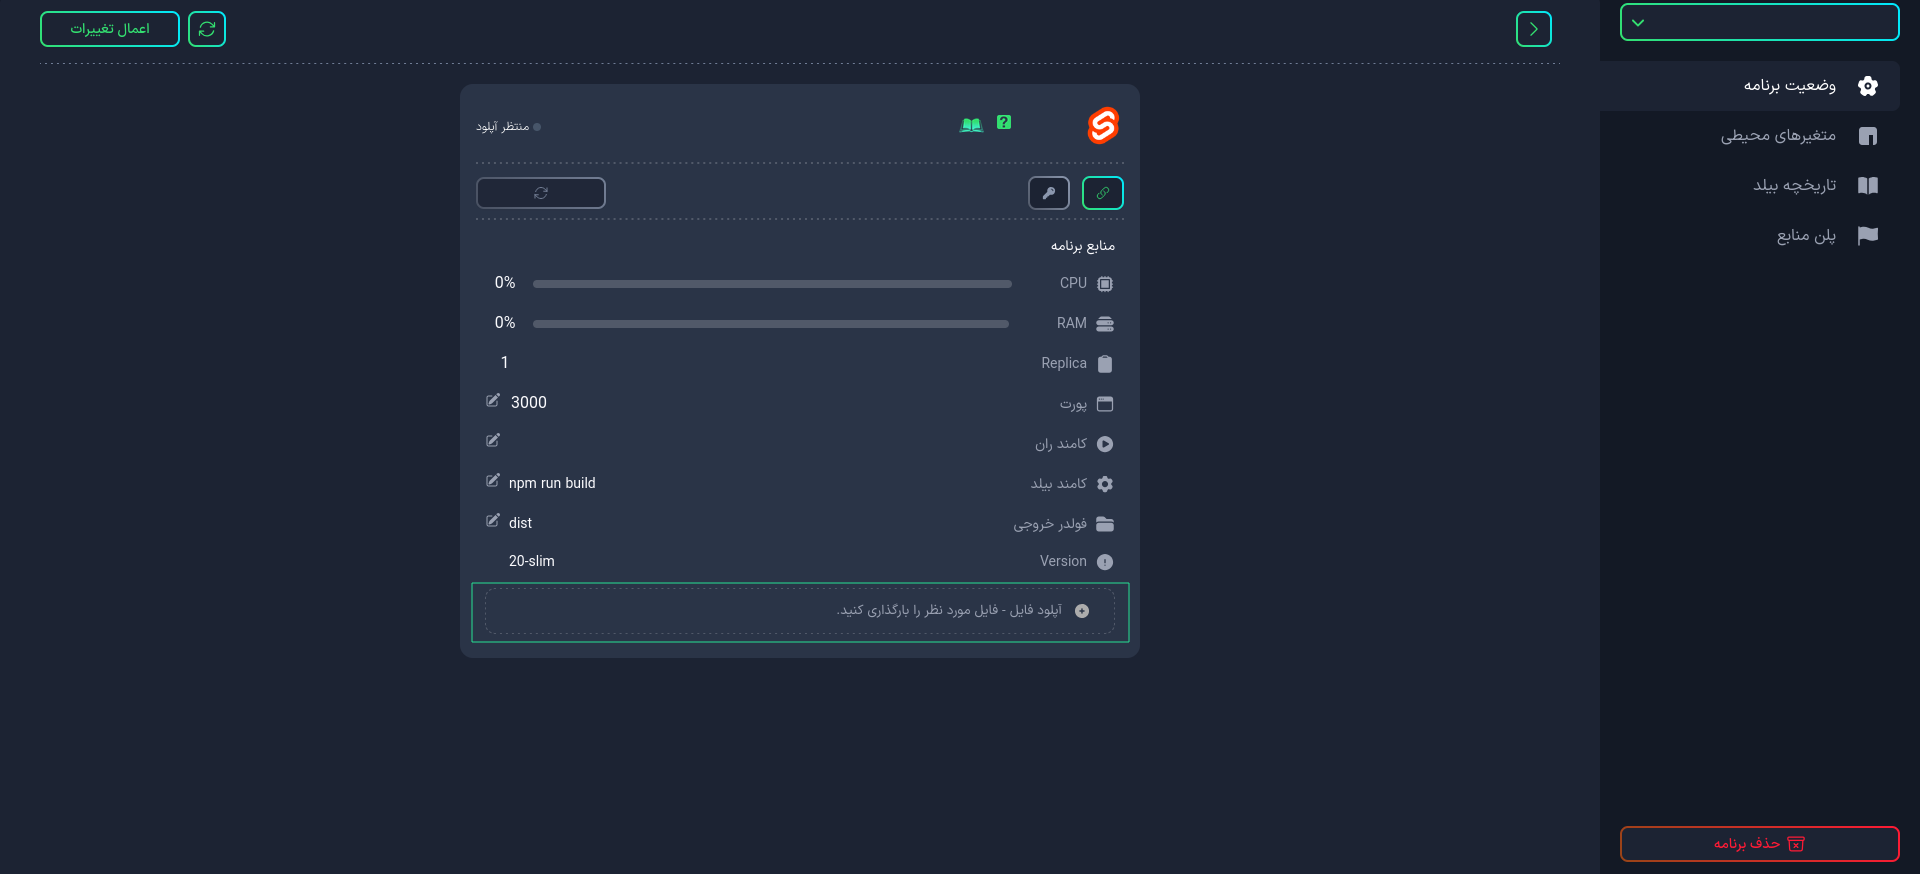Click the Svelte logo icon
The height and width of the screenshot is (874, 1920).
pyautogui.click(x=1103, y=125)
